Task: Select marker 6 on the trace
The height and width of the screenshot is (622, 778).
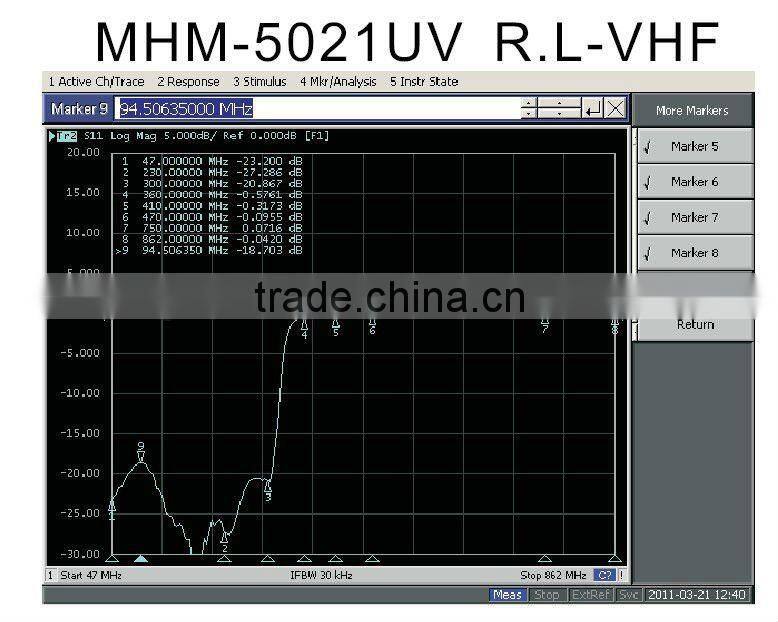Action: [373, 326]
